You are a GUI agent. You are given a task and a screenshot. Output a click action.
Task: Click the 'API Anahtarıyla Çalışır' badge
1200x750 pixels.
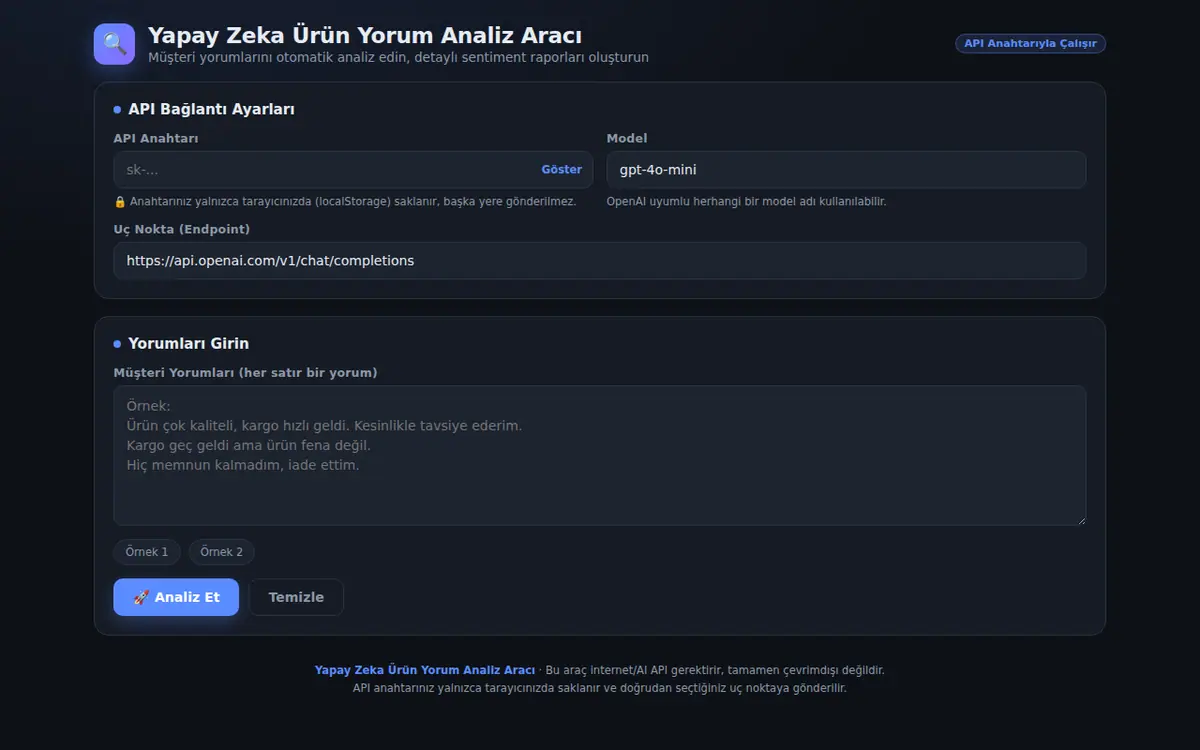(x=1030, y=44)
